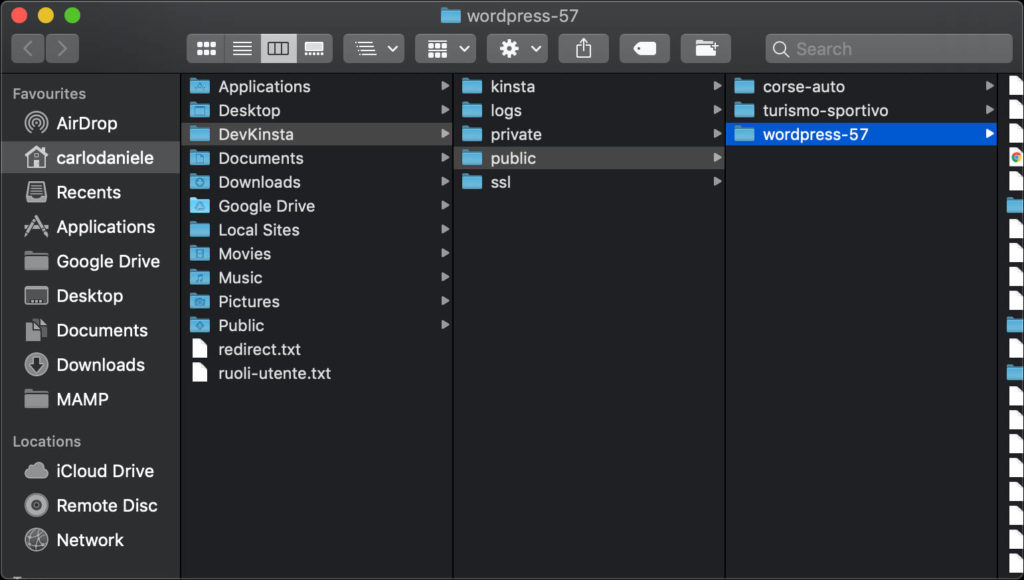Open MAMP folder in sidebar
This screenshot has height=580, width=1024.
(90, 399)
